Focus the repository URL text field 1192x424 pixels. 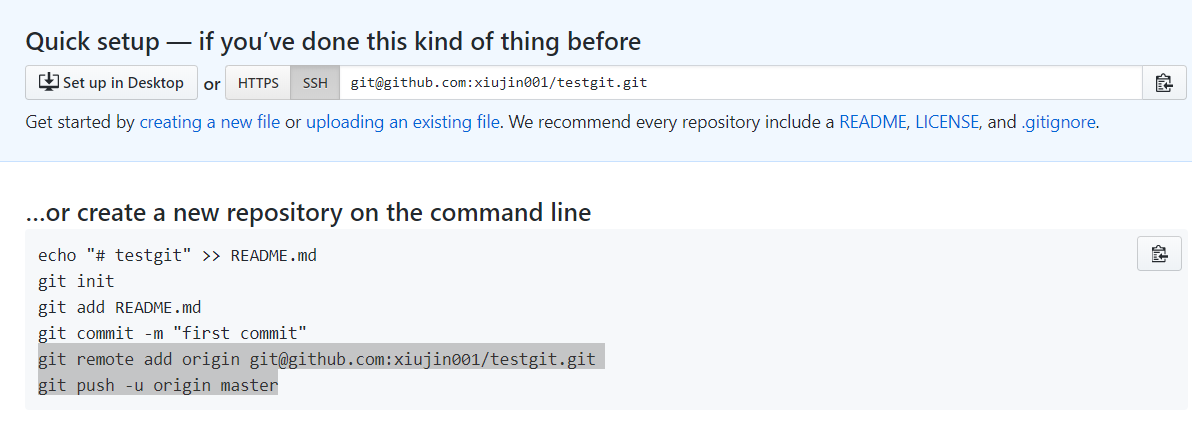tap(740, 83)
